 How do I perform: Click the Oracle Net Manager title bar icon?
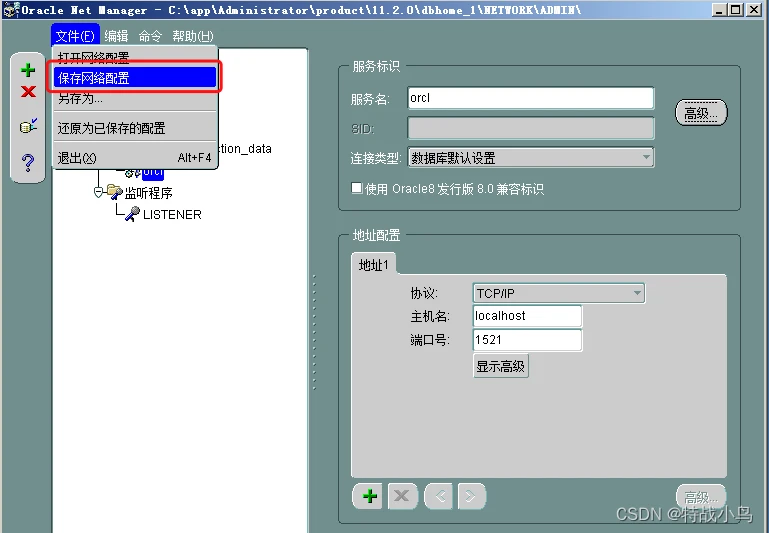(x=11, y=10)
